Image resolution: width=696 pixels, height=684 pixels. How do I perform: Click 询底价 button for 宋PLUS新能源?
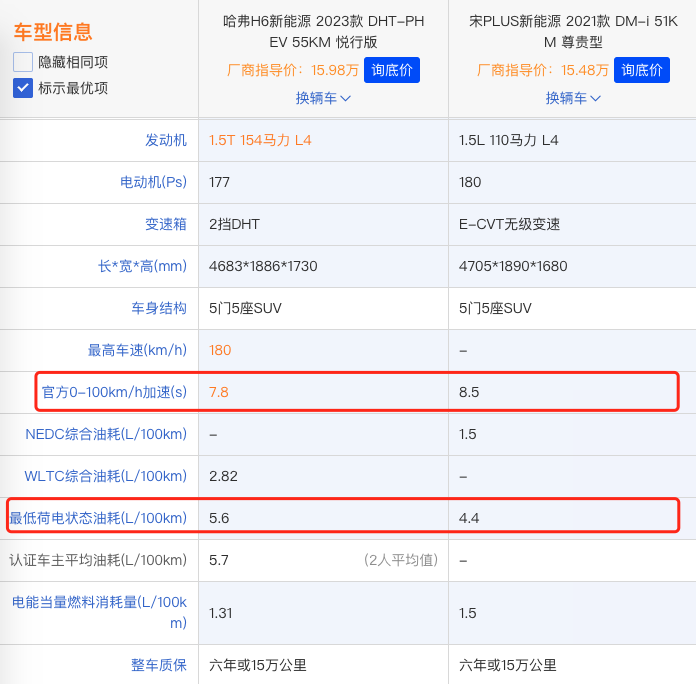641,70
